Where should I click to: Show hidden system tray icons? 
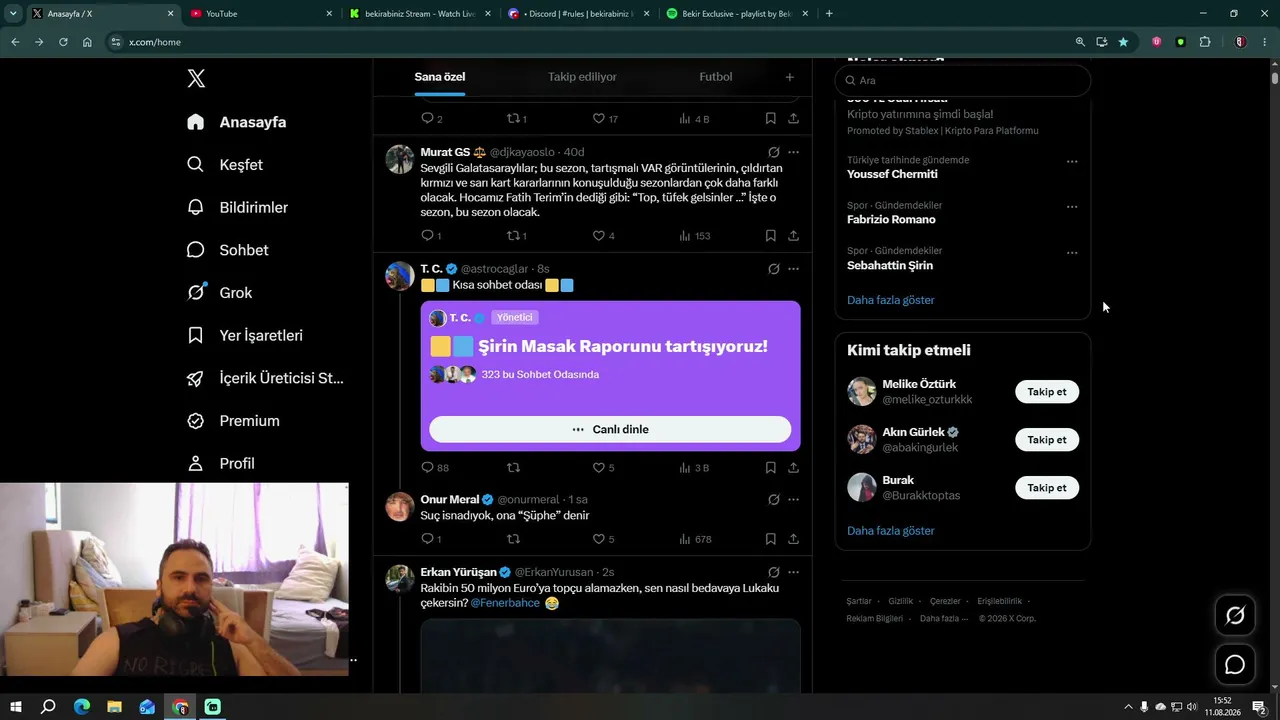click(1129, 707)
